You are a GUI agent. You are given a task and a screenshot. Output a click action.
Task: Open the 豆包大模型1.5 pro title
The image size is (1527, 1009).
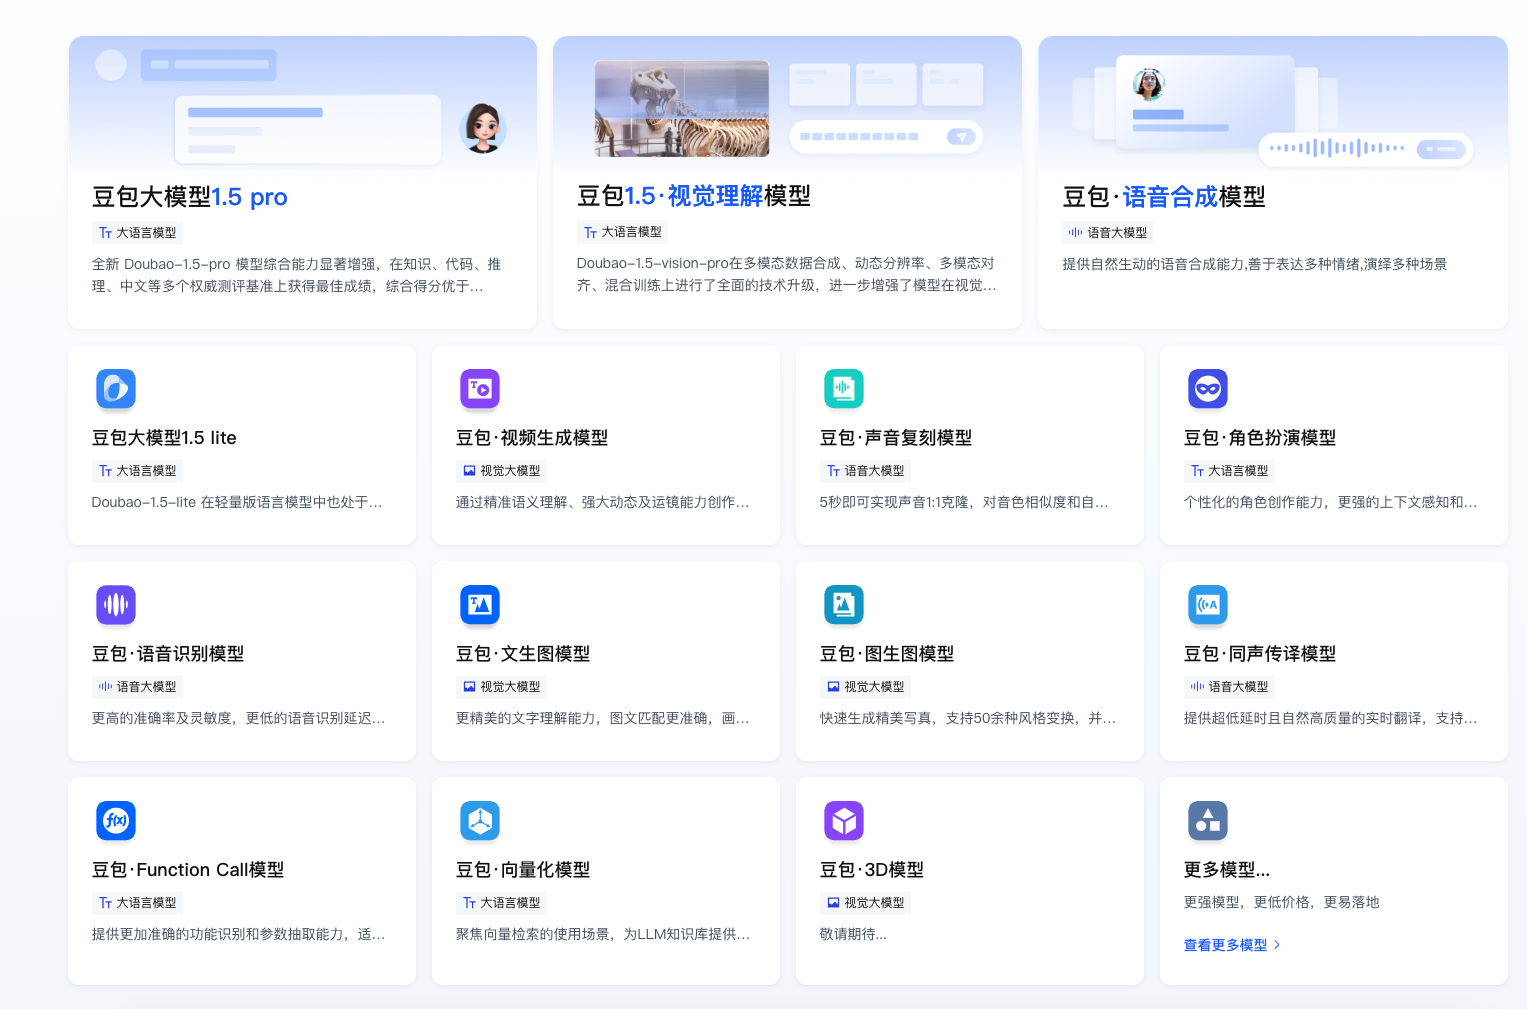190,197
